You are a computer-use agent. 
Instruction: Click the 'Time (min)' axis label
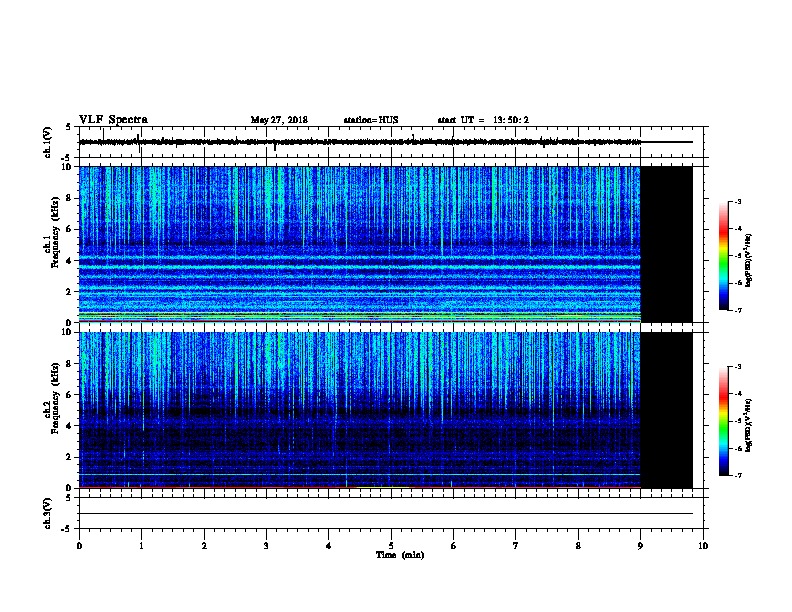point(400,555)
